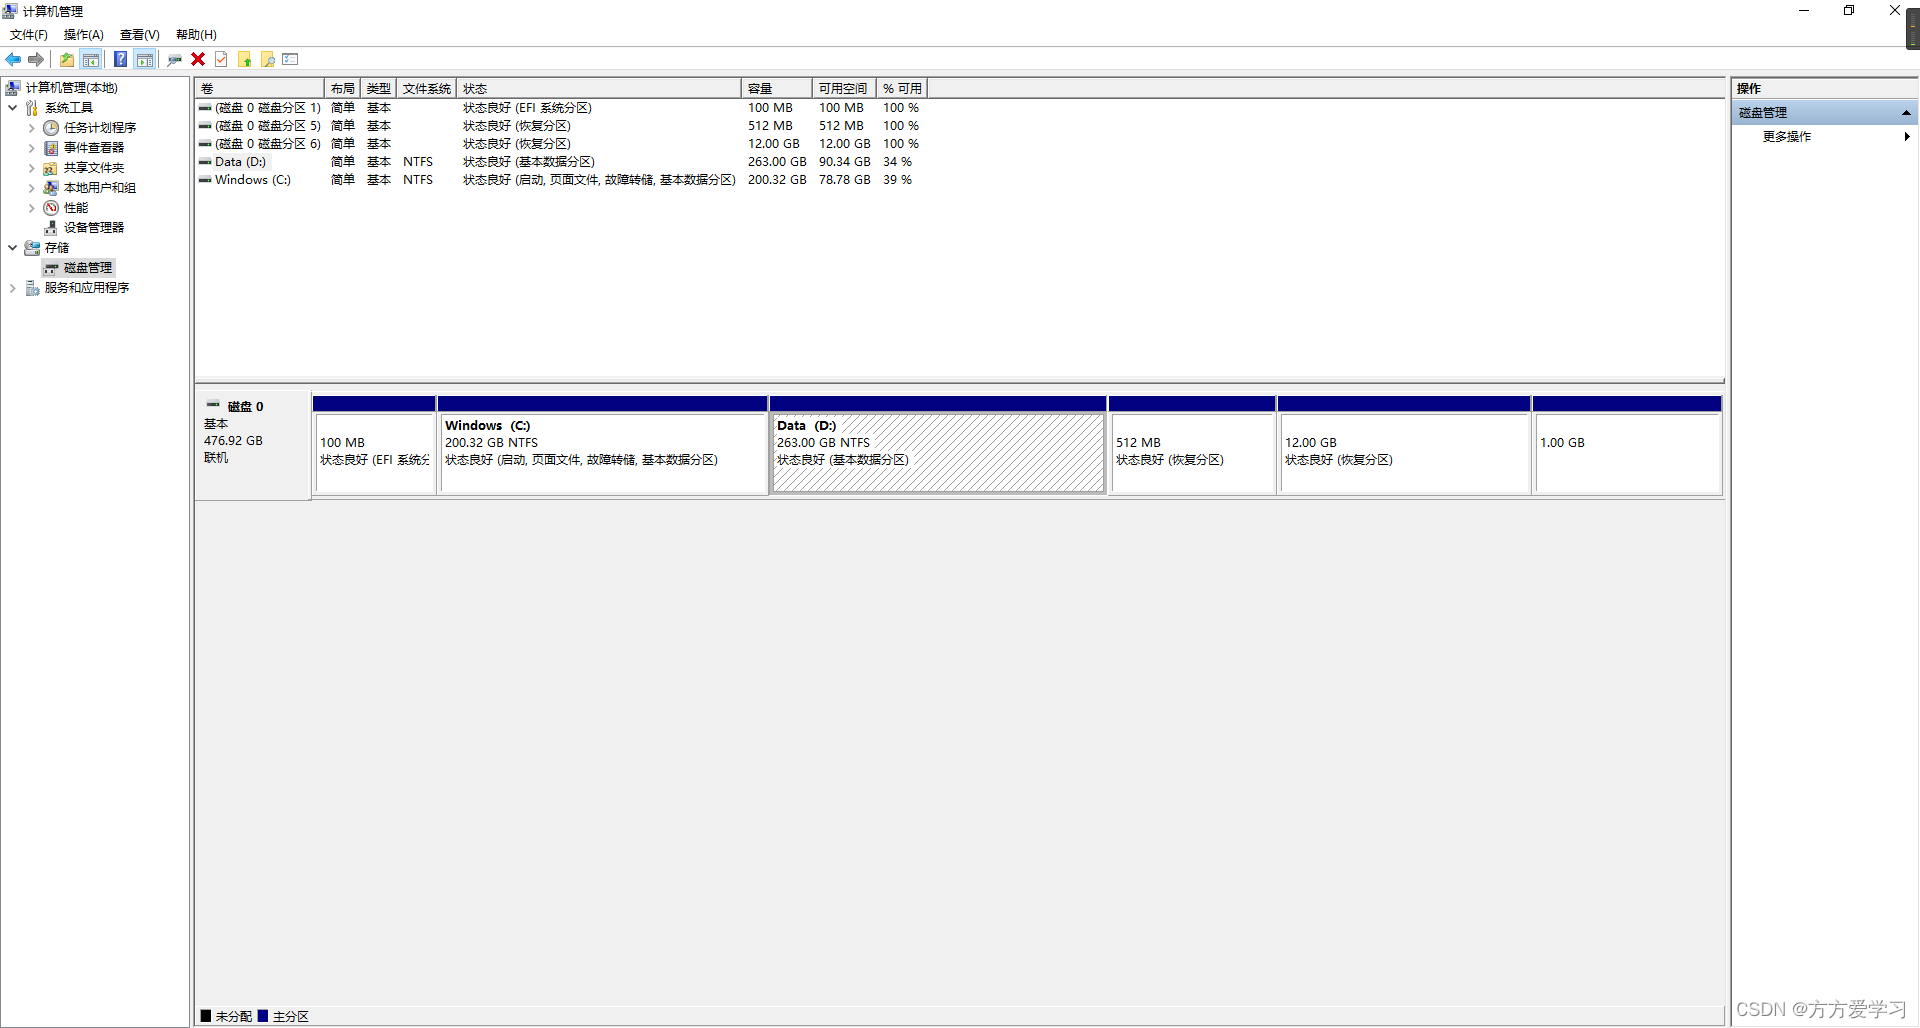Click the 事件查看器 log icon

[51, 148]
